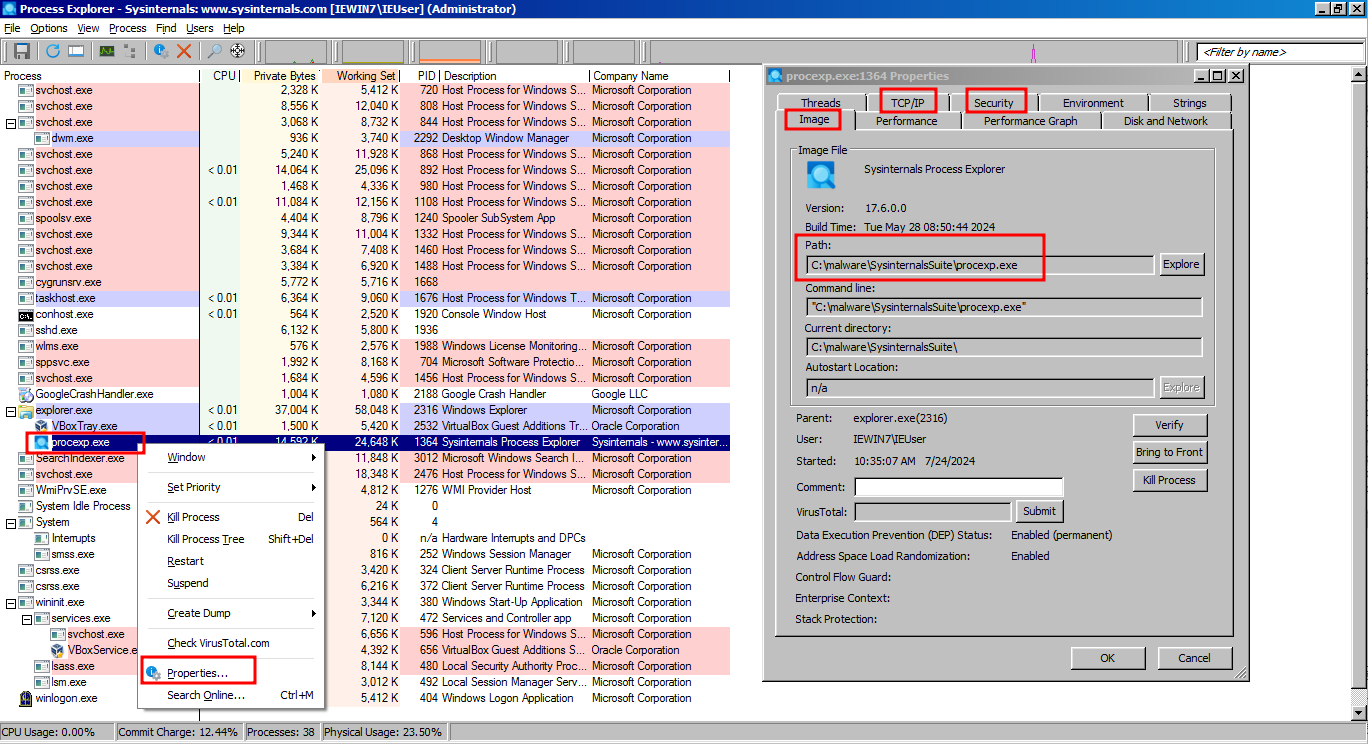This screenshot has height=744, width=1368.
Task: Select the lsass.exe process row
Action: click(365, 666)
